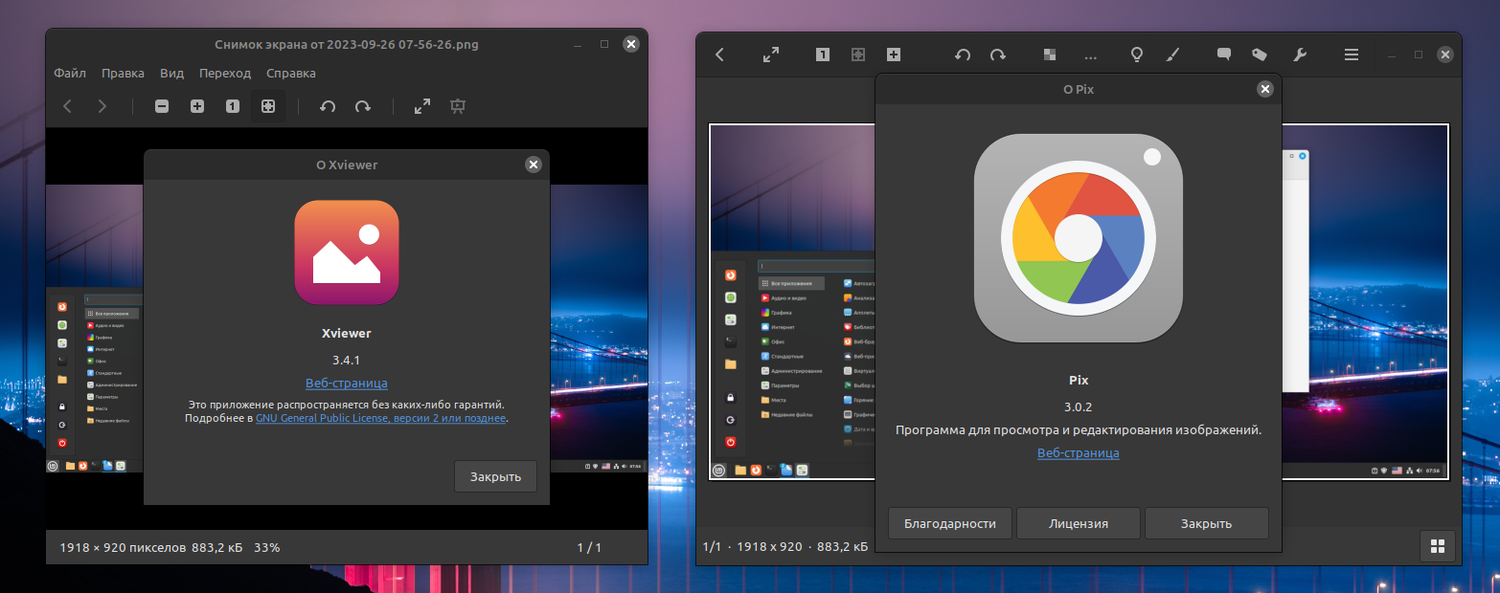Open the Вид menu in Xviewer
Viewport: 1500px width, 593px height.
[x=172, y=73]
